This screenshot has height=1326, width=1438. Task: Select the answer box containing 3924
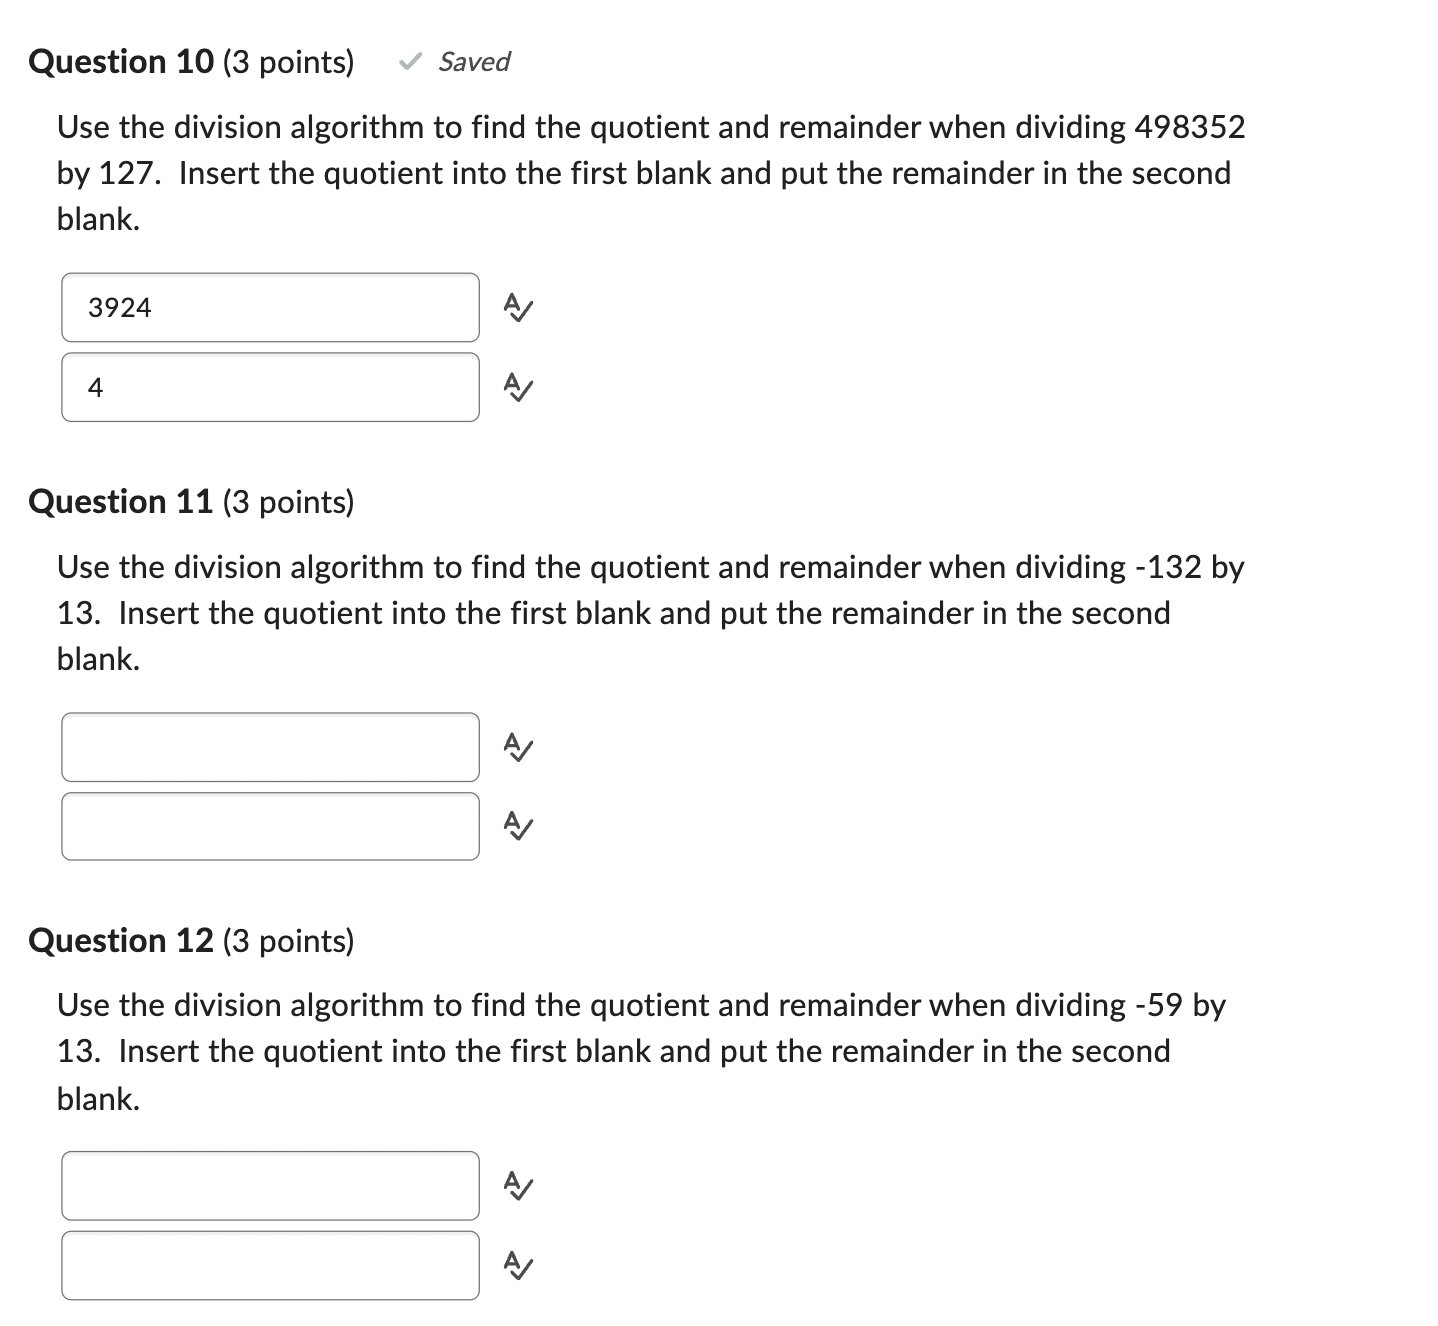[270, 307]
